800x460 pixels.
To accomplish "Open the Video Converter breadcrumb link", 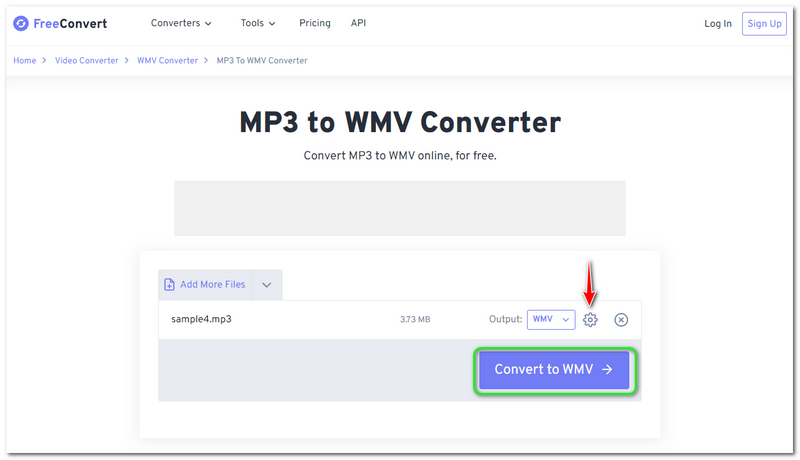I will pos(87,61).
